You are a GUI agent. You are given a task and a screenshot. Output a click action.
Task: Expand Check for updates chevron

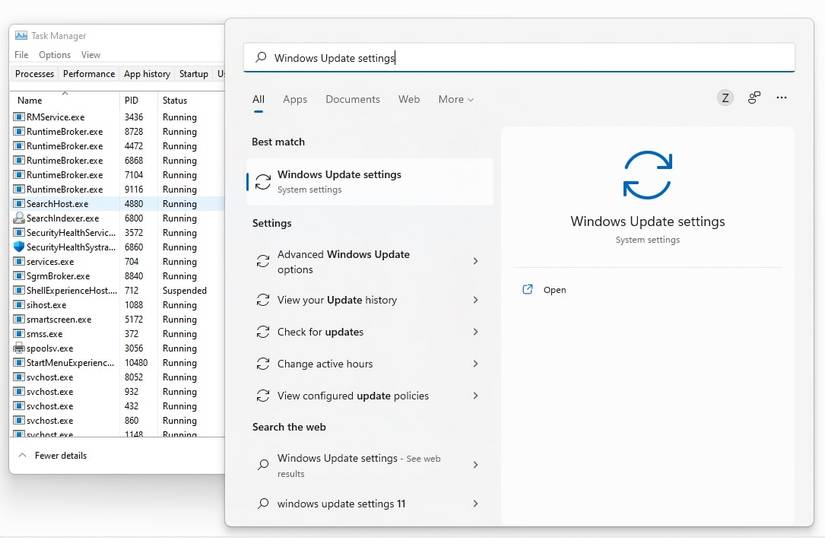pyautogui.click(x=475, y=332)
